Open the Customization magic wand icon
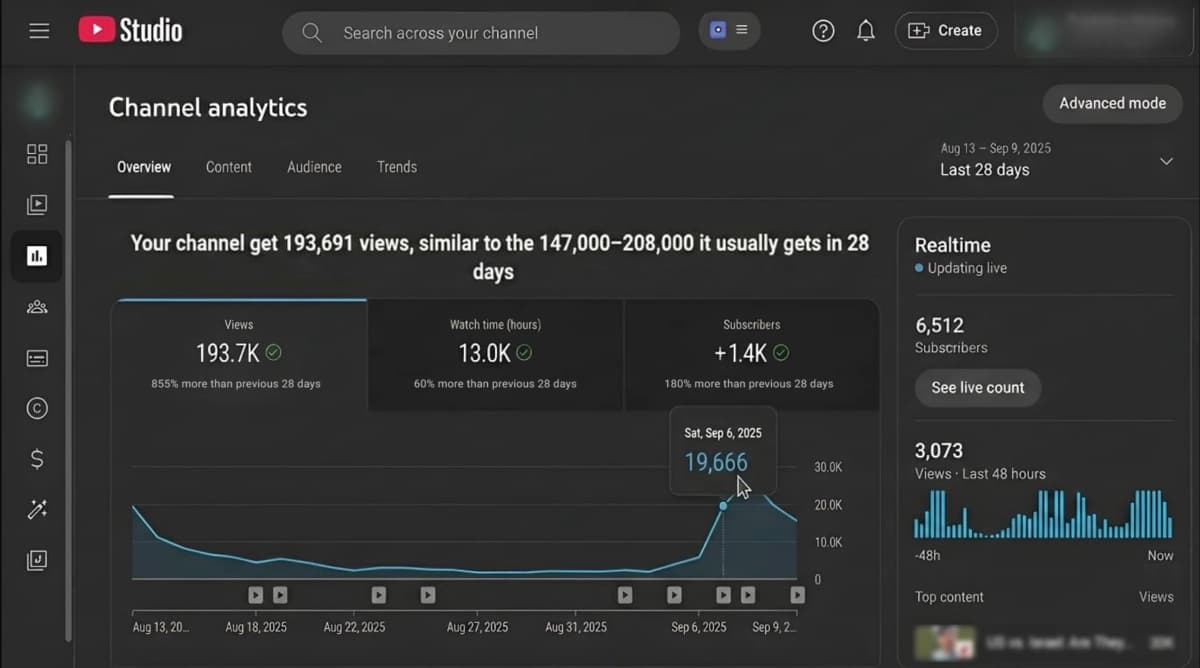The image size is (1200, 668). (x=37, y=510)
